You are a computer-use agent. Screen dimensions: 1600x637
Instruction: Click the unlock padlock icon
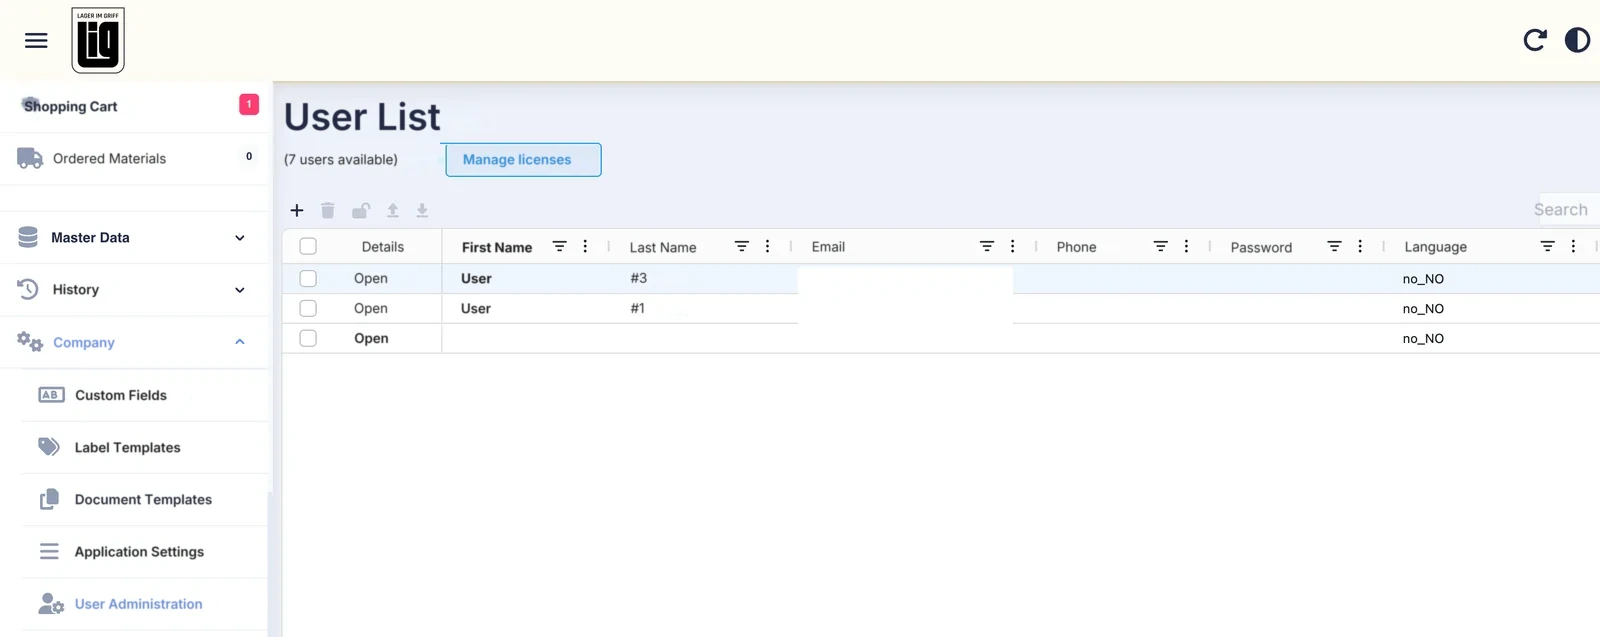361,210
